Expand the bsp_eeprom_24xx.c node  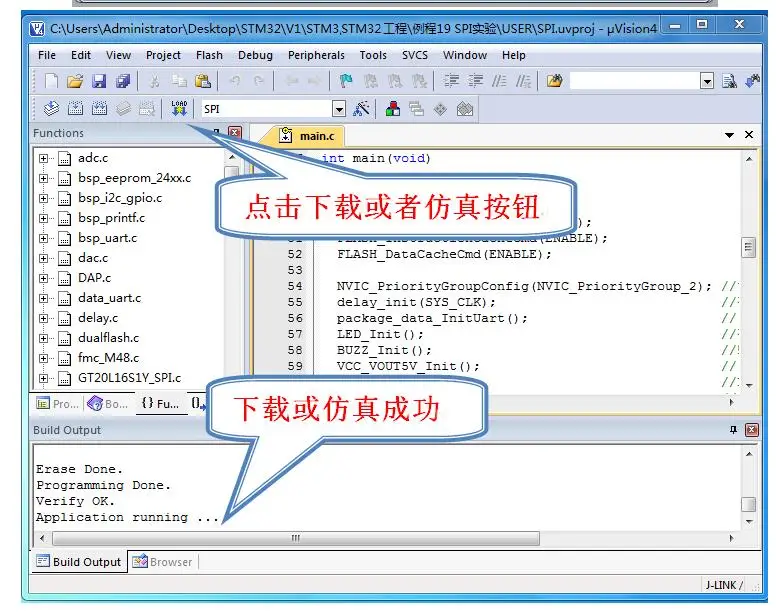coord(44,178)
